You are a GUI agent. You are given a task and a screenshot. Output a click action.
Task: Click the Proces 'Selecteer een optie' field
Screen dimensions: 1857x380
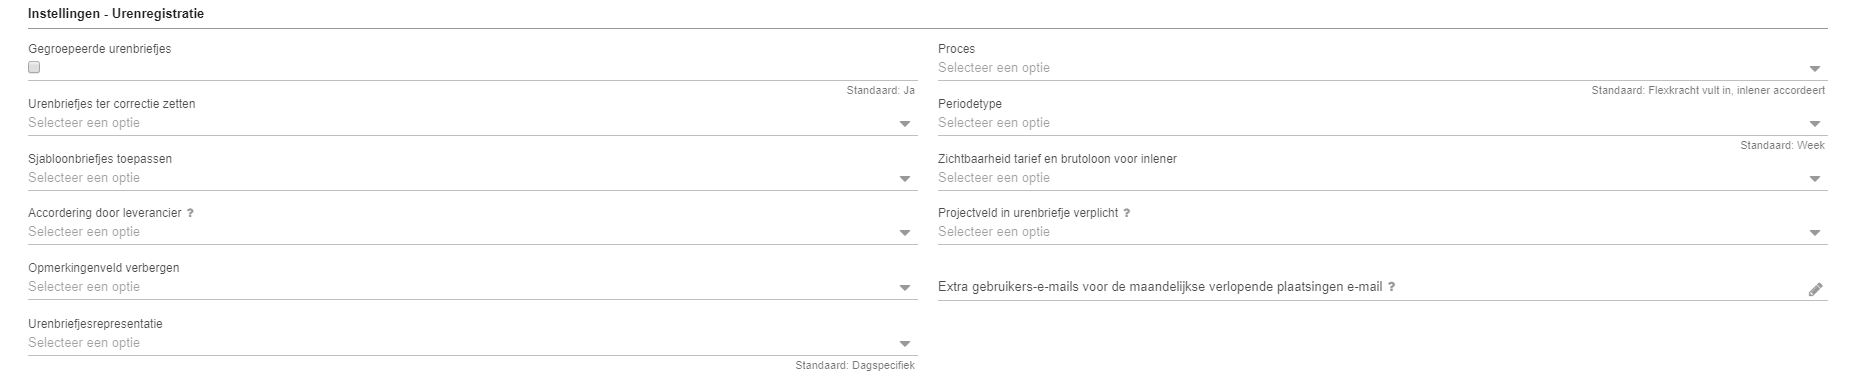coord(1382,68)
